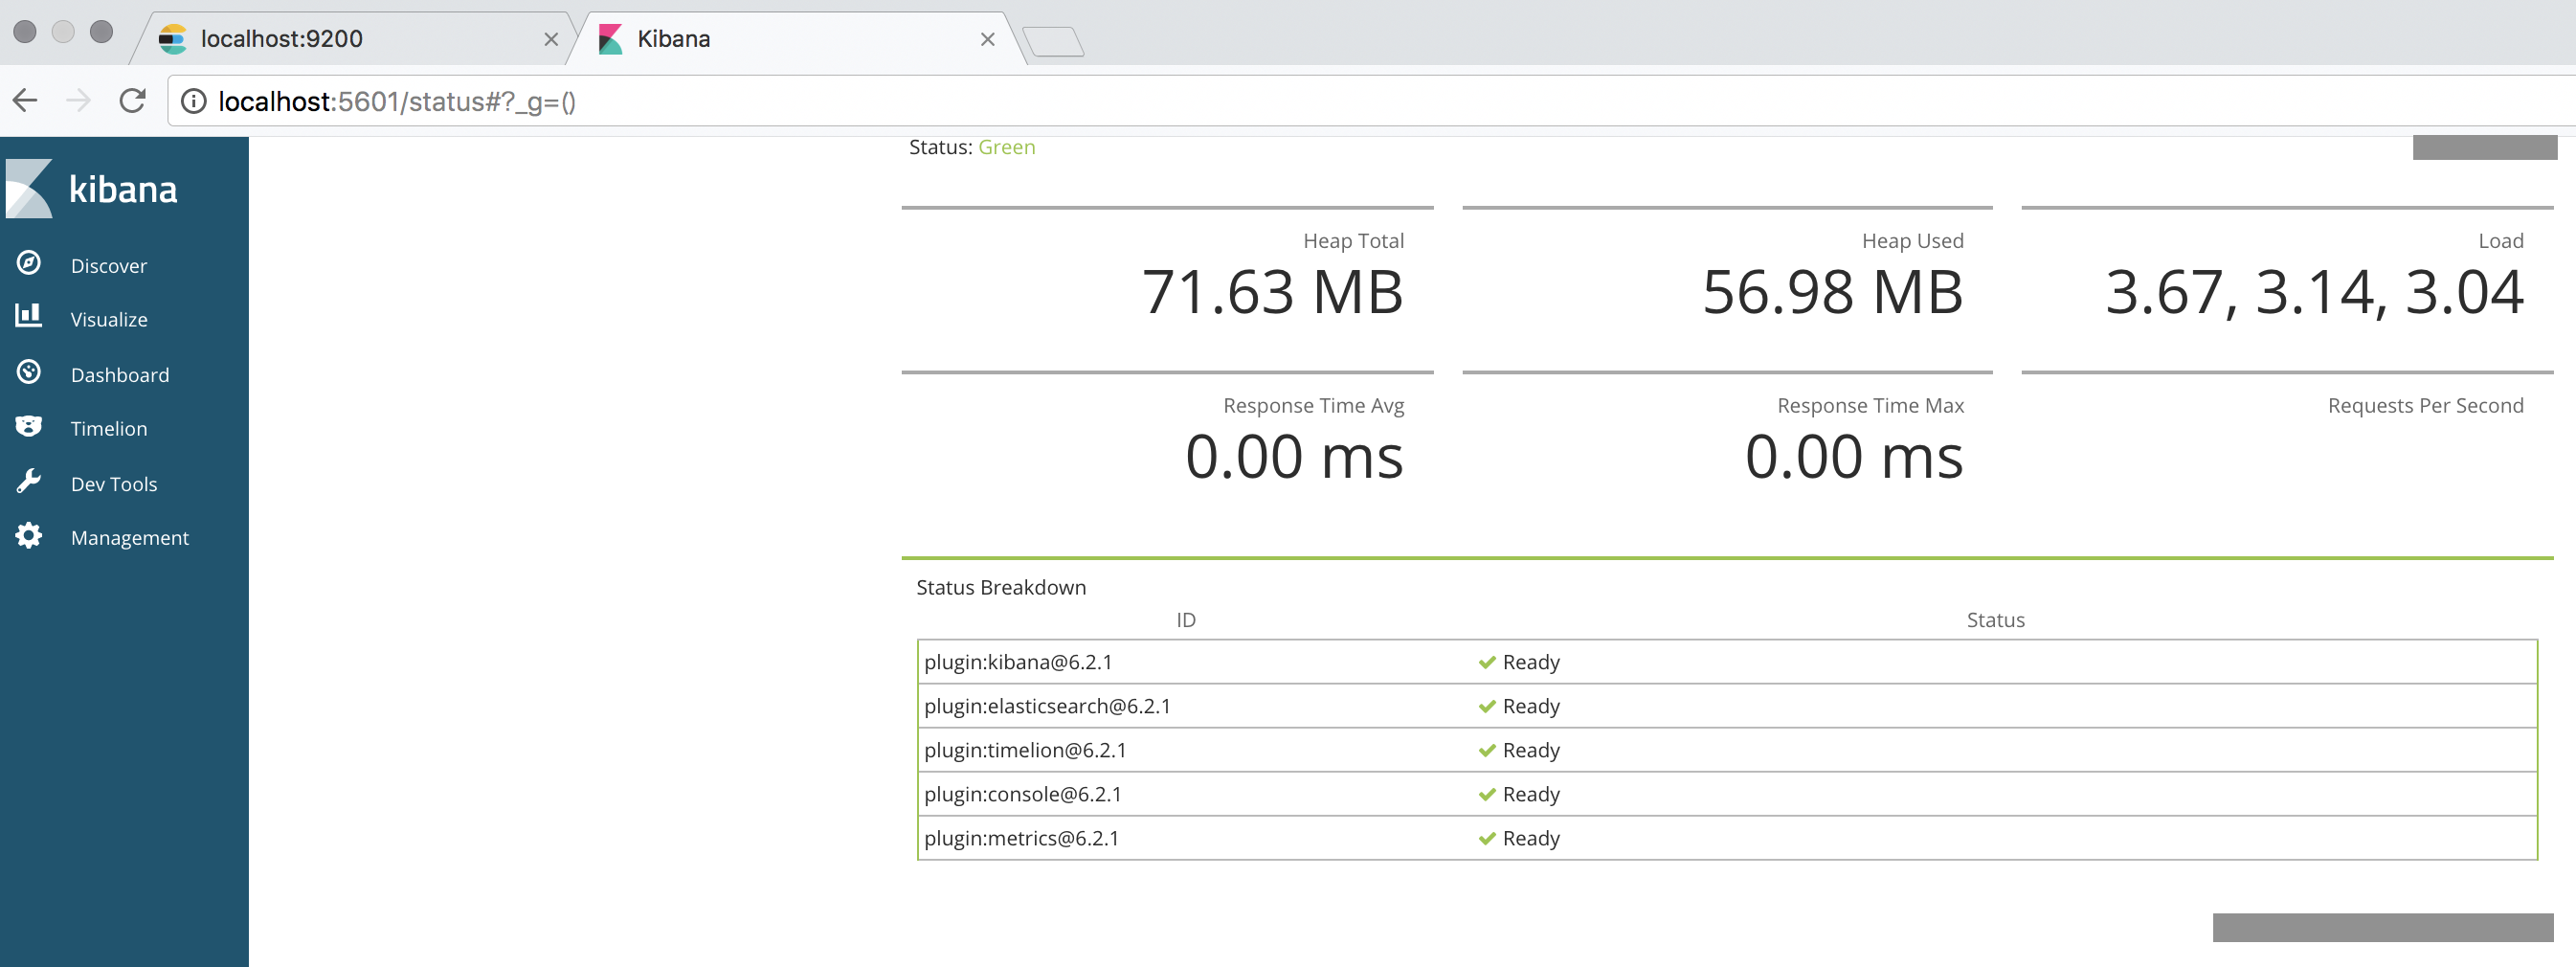2576x967 pixels.
Task: Close the localhost:9200 tab
Action: 551,39
